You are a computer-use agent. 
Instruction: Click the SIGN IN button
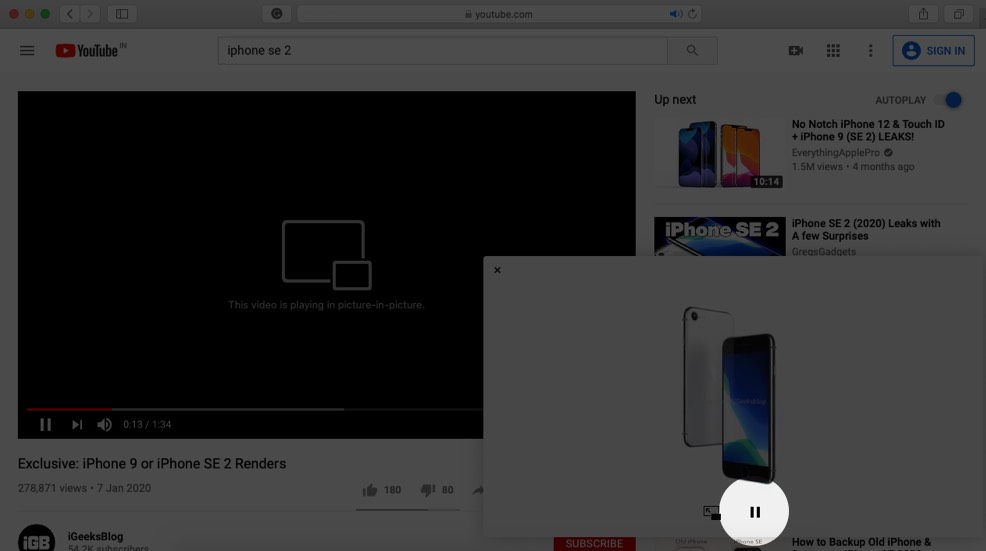click(933, 50)
